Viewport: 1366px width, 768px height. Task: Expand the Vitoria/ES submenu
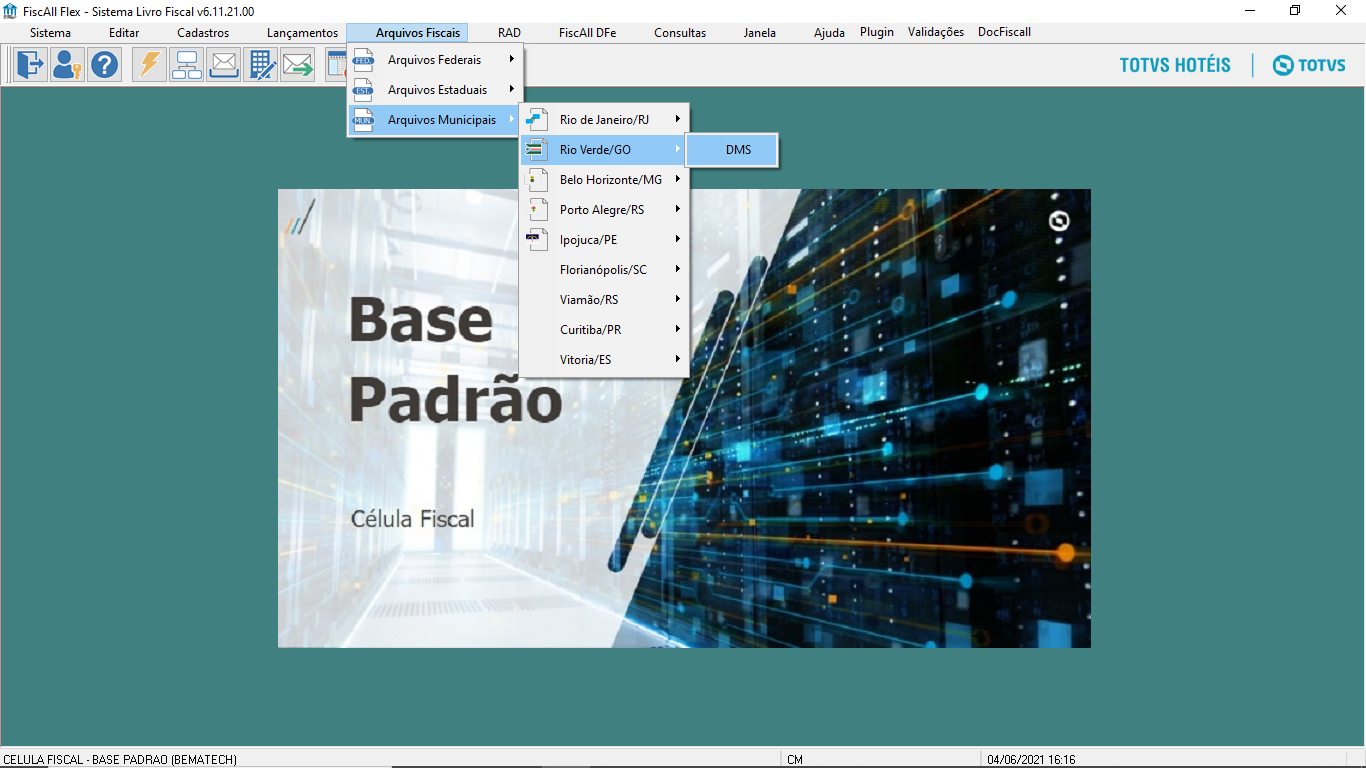coord(604,360)
